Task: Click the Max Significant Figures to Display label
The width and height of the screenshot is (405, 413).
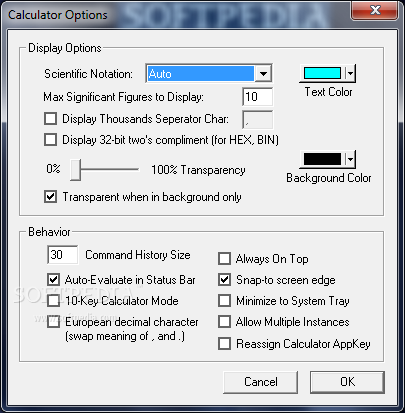Action: (x=123, y=97)
